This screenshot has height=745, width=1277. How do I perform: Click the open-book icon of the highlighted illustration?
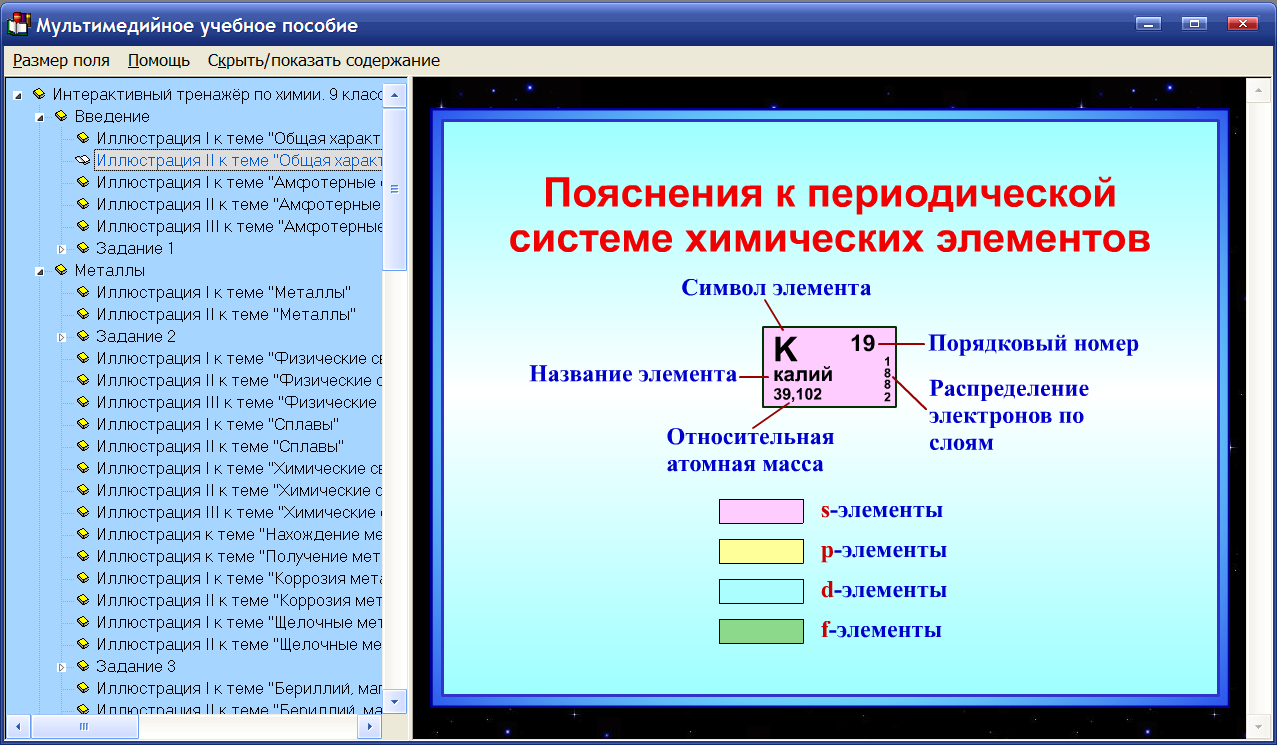pyautogui.click(x=82, y=159)
